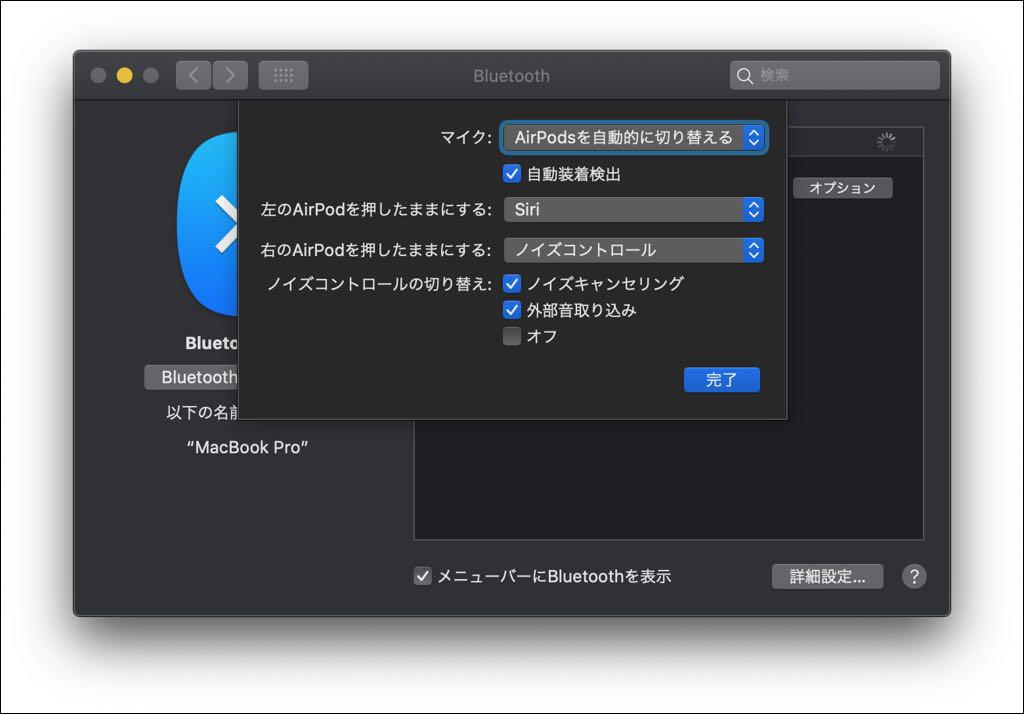
Task: Click the partially hidden Bluetooth toggle button
Action: 191,377
